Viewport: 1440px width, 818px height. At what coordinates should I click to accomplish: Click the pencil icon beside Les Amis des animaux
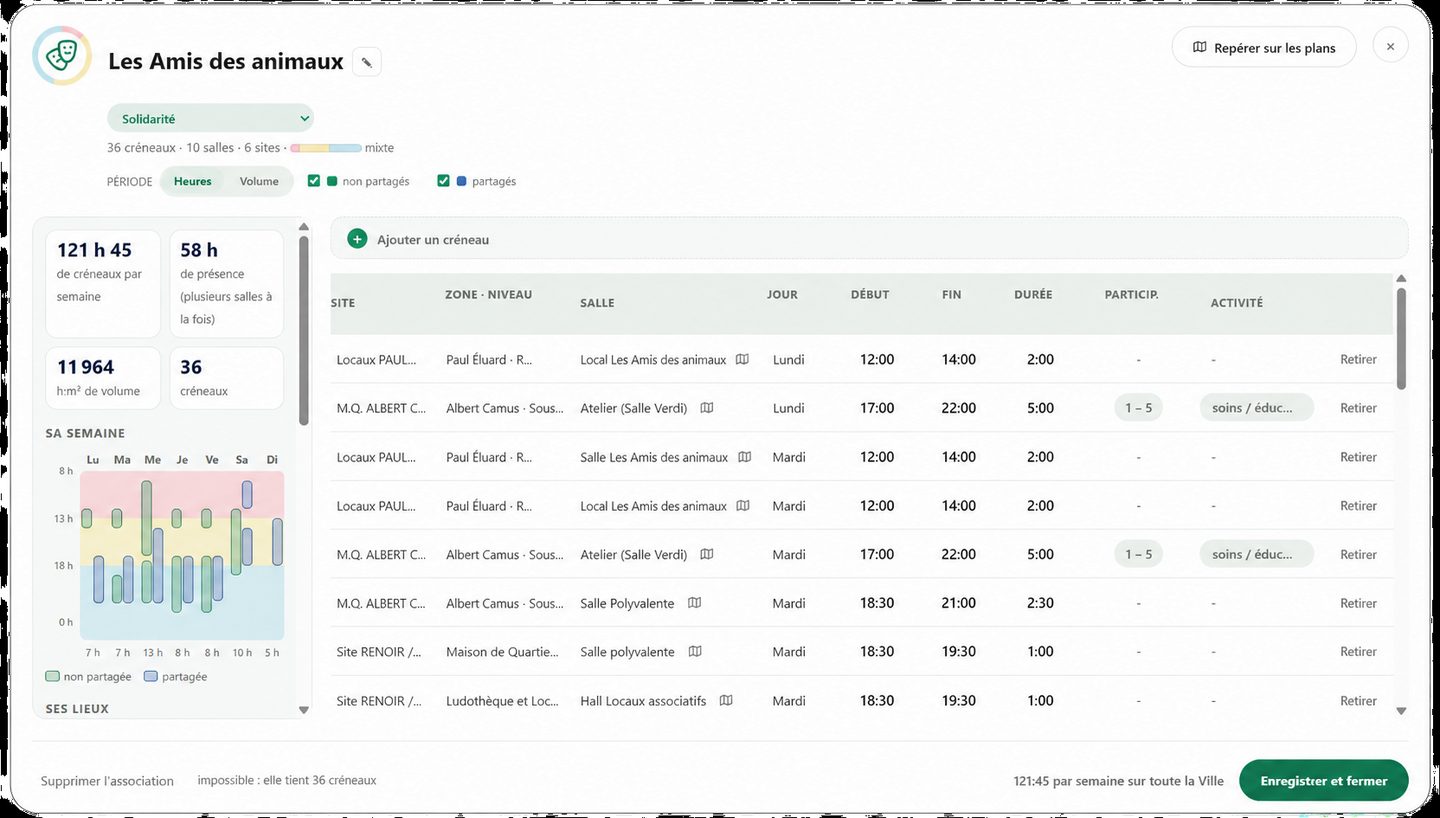(x=367, y=62)
